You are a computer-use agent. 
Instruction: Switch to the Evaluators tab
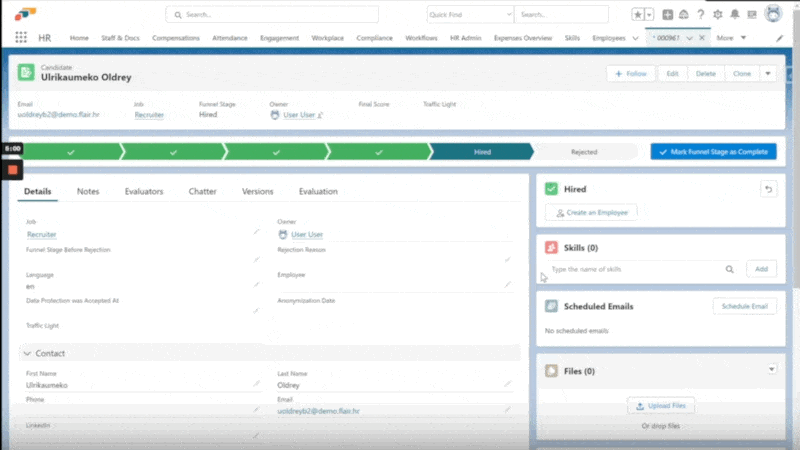pos(144,191)
